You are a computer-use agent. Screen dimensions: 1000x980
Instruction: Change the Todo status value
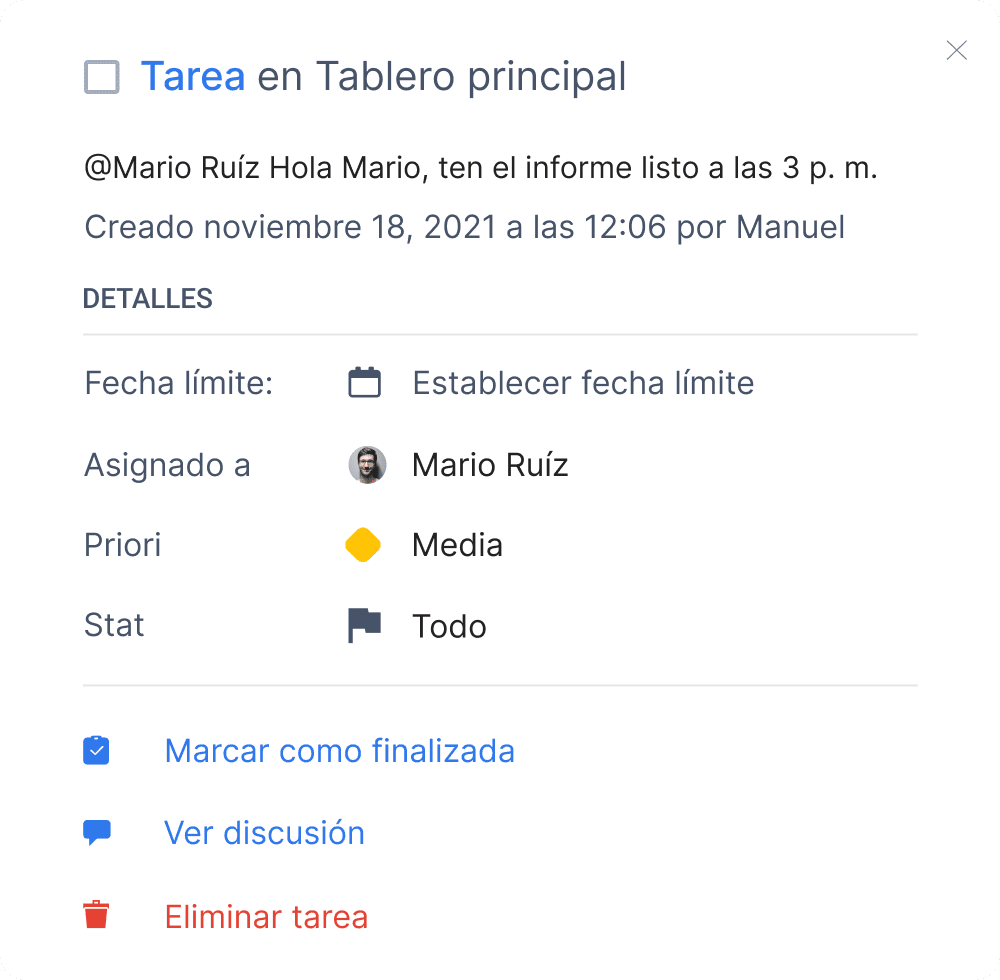pyautogui.click(x=449, y=627)
